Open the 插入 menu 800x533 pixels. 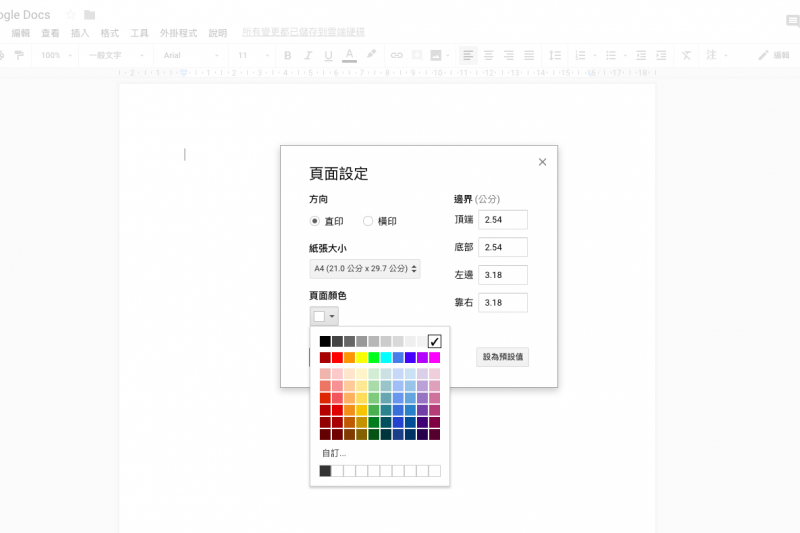point(80,33)
